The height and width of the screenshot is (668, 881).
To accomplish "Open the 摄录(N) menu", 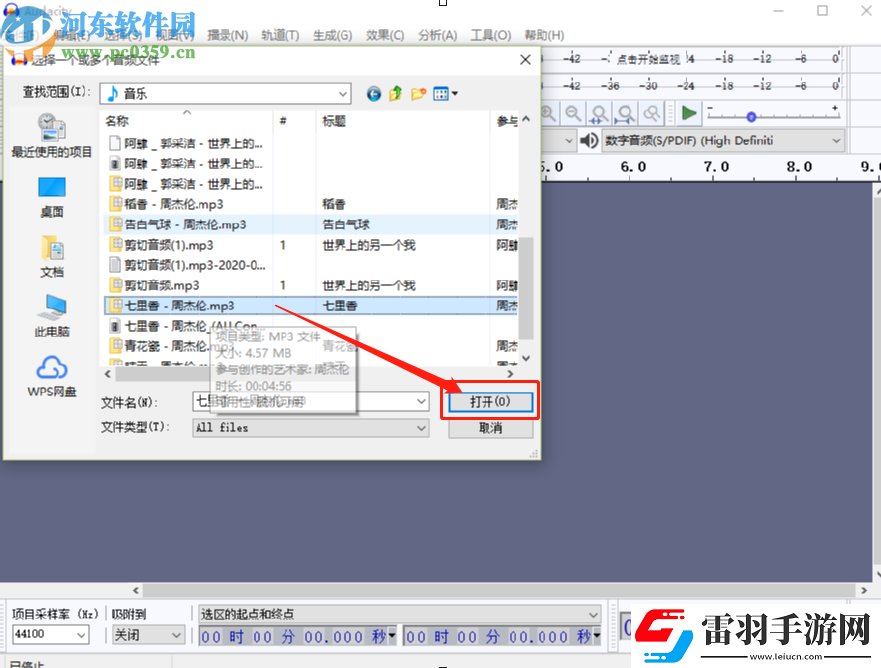I will pyautogui.click(x=228, y=35).
